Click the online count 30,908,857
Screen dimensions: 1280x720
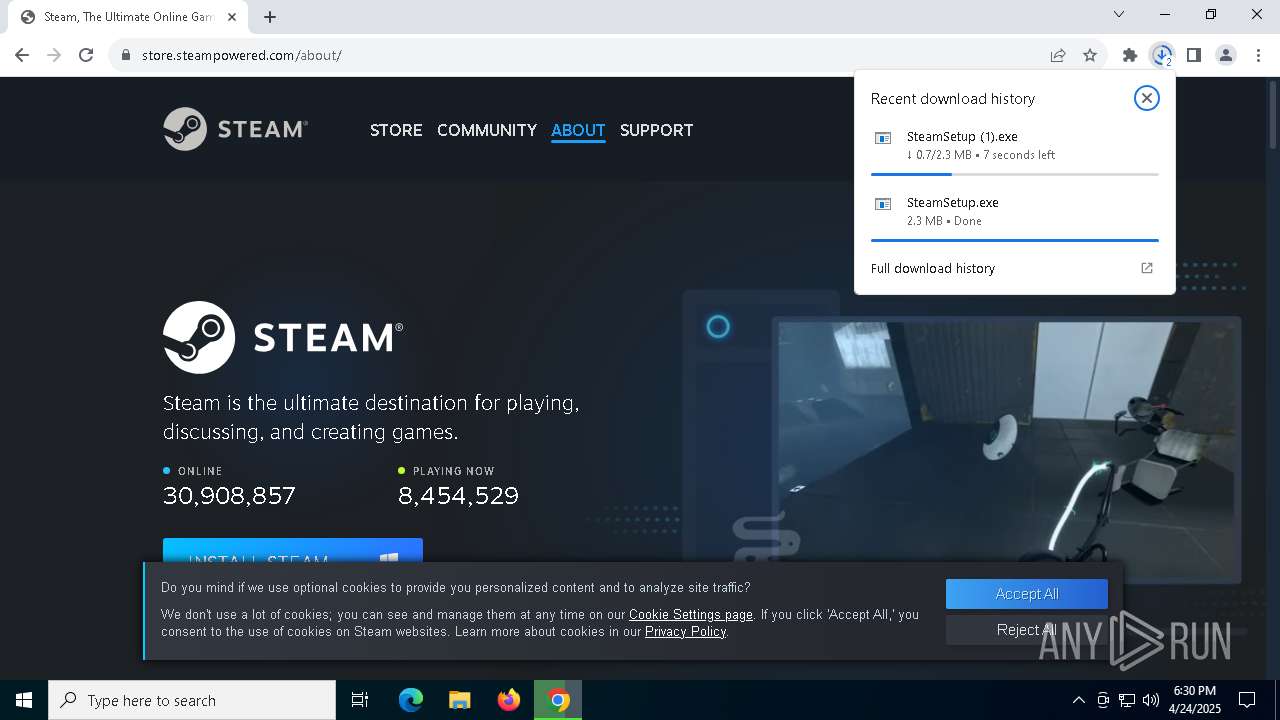(229, 496)
